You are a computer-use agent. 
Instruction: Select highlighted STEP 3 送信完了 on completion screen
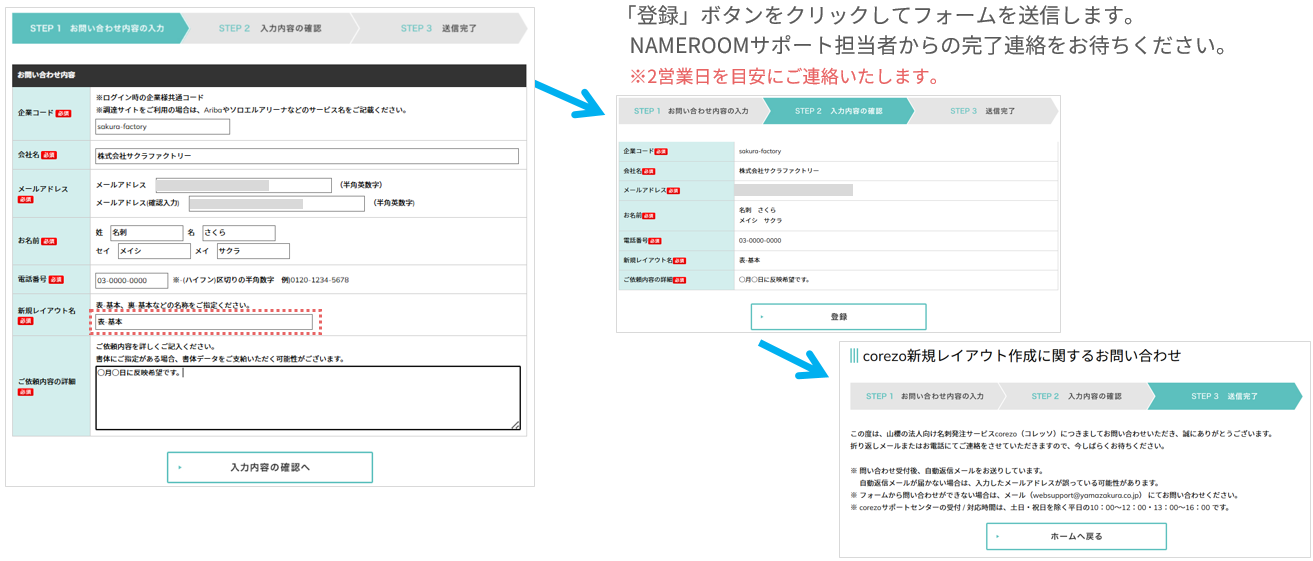click(1225, 396)
